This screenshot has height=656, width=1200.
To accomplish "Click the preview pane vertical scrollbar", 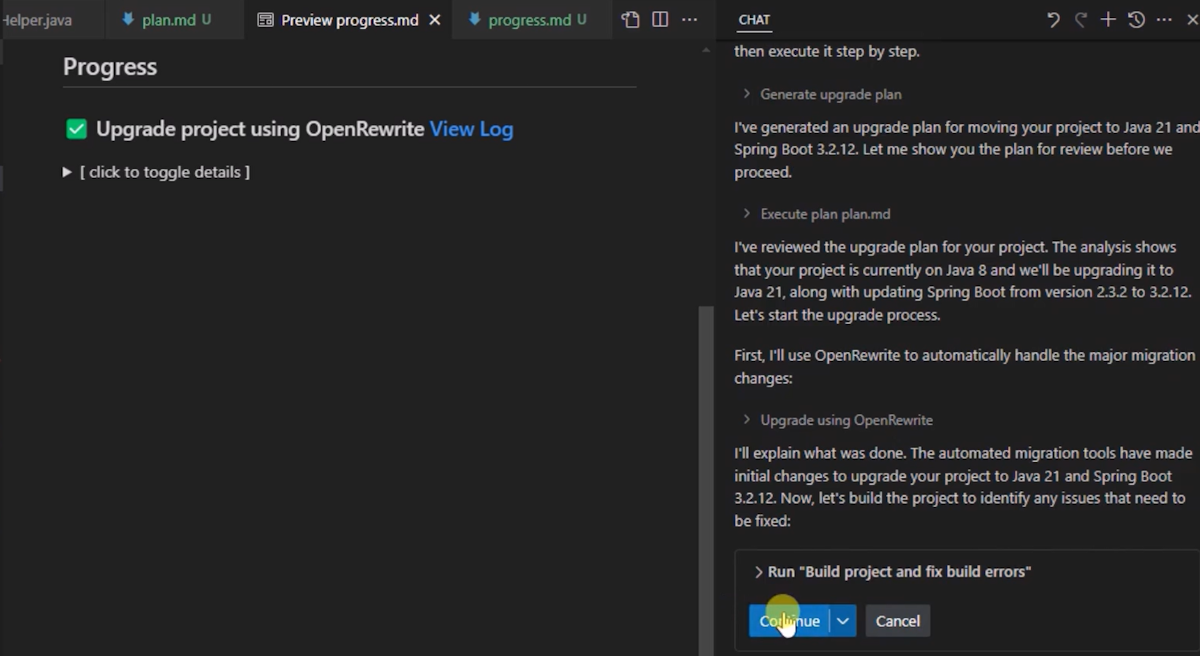I will tap(706, 480).
